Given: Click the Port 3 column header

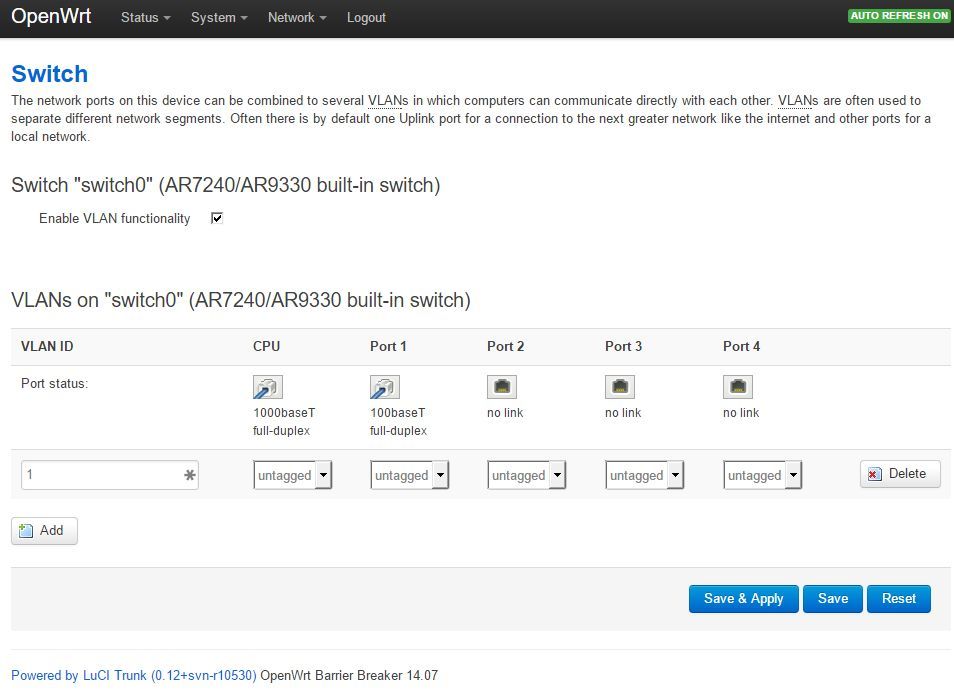Looking at the screenshot, I should (x=624, y=346).
